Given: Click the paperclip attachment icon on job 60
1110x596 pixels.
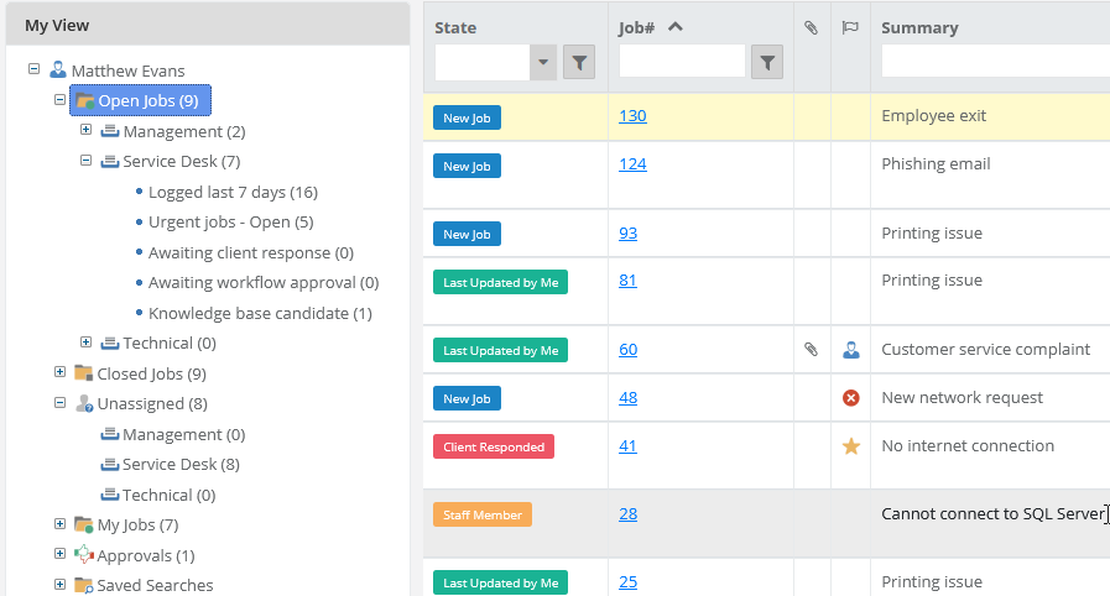Looking at the screenshot, I should coord(811,349).
